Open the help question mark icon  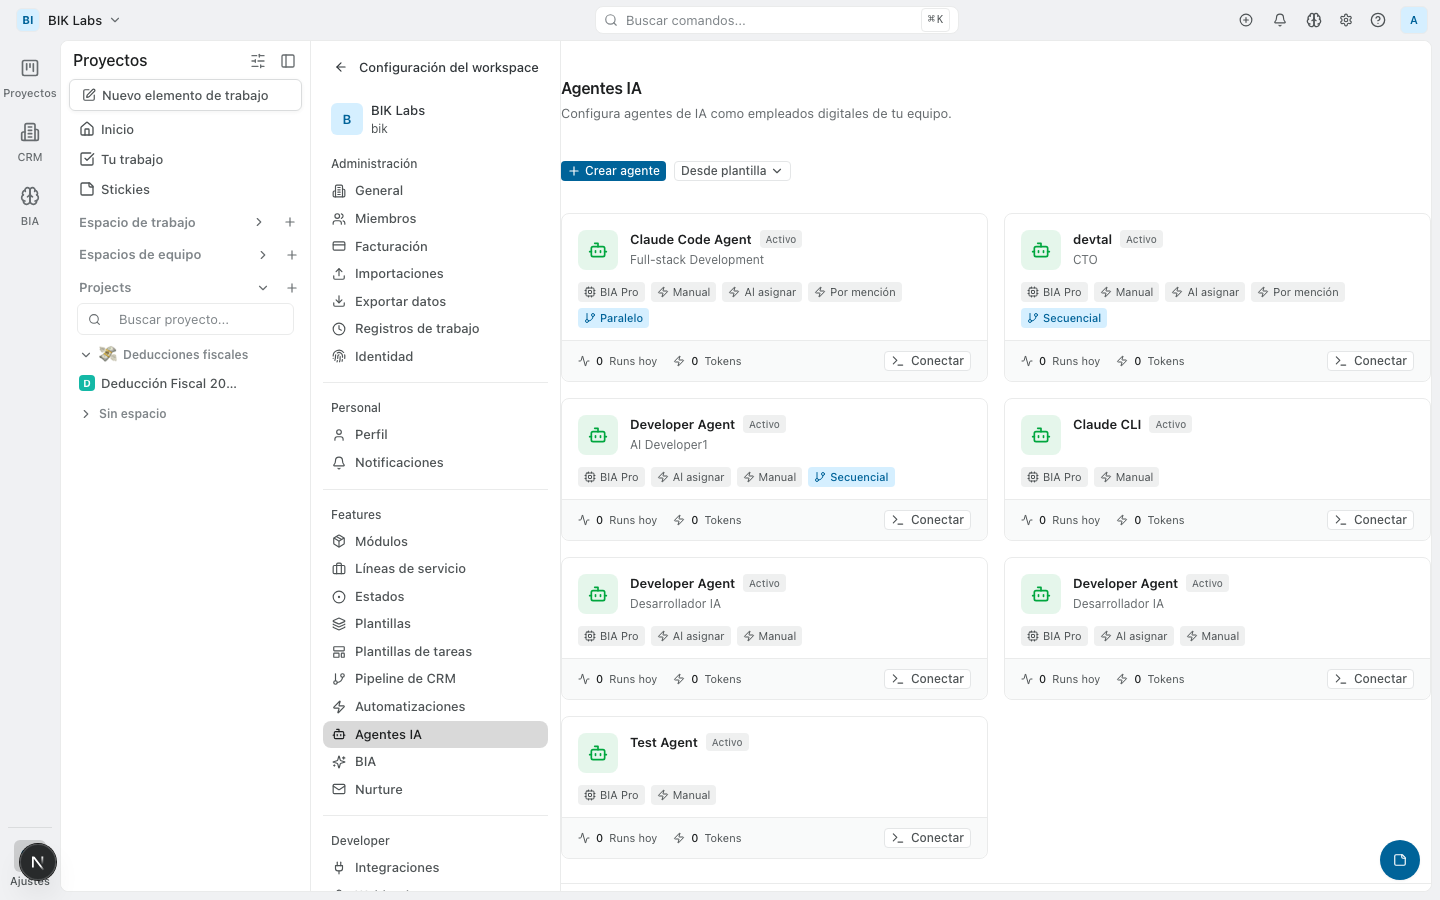pos(1378,20)
